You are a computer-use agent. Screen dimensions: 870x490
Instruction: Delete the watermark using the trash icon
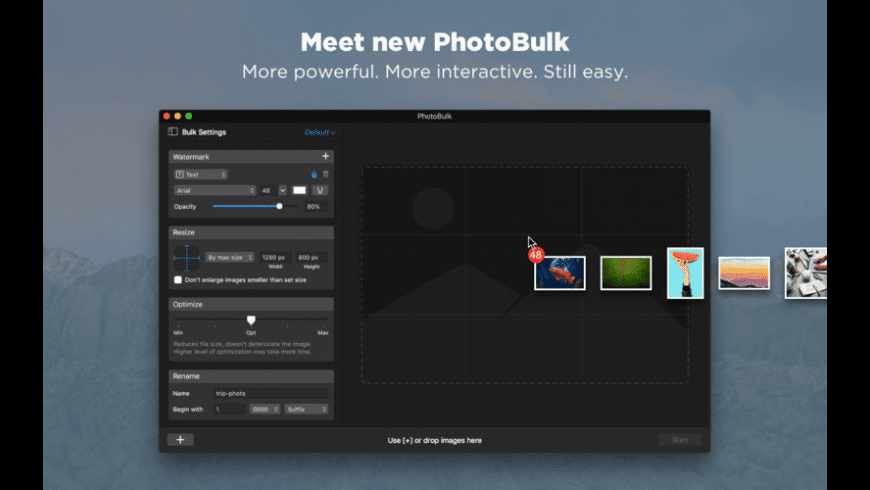tap(326, 174)
